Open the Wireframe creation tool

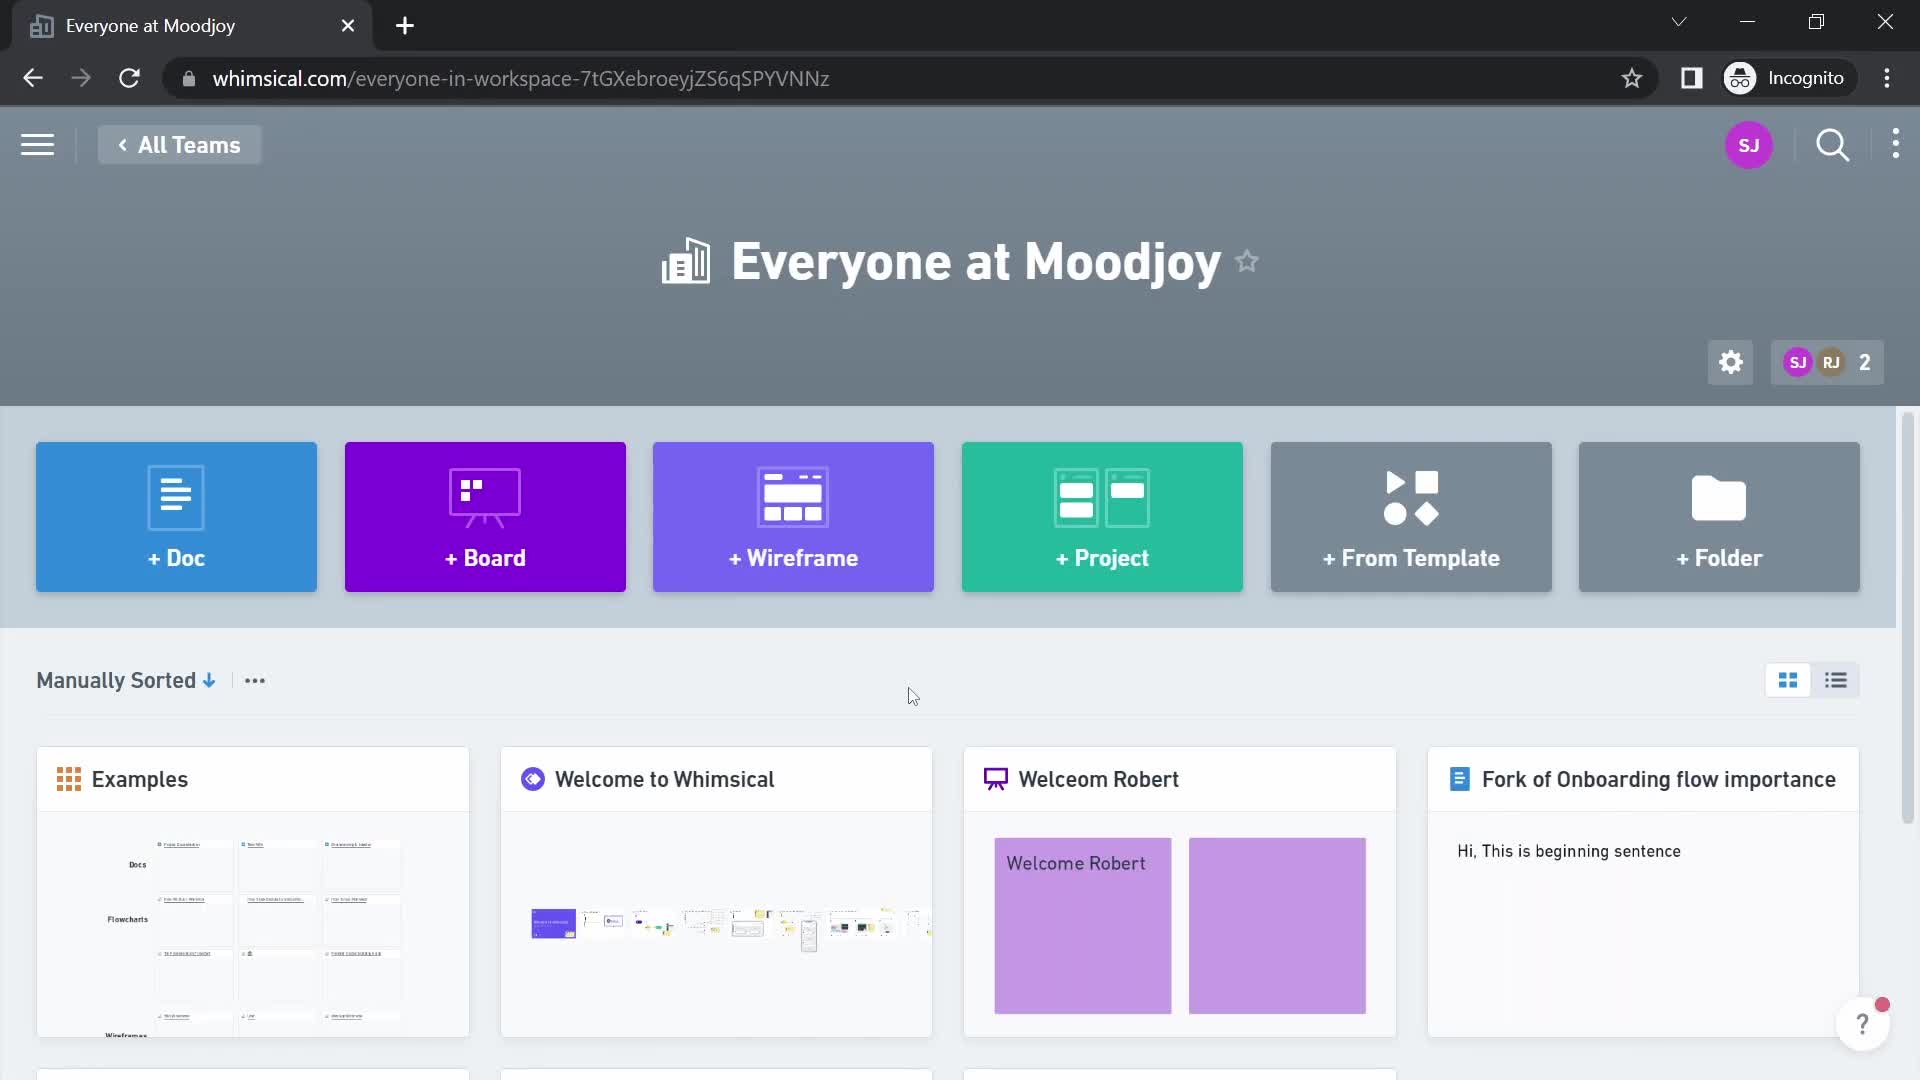[x=793, y=517]
